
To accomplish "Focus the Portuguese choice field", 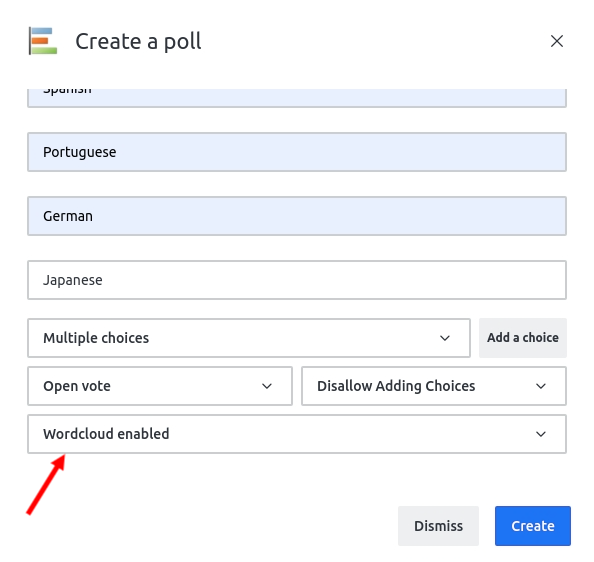I will (297, 152).
